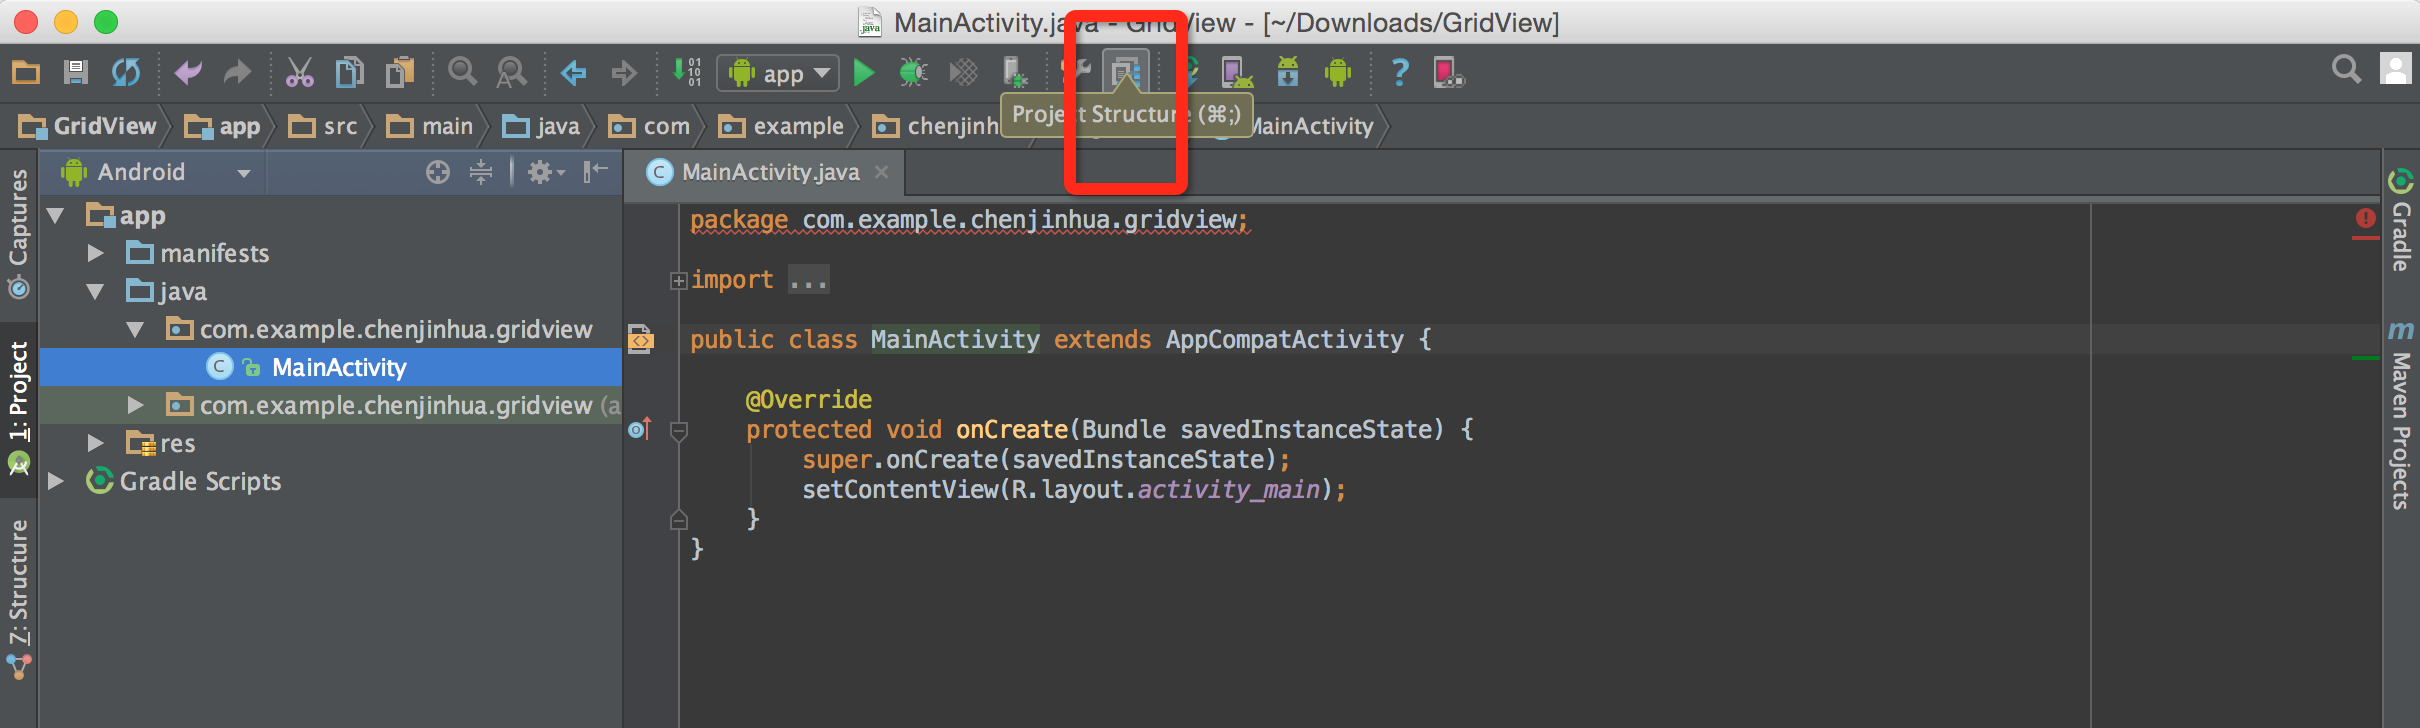Toggle the Z: Structure tool window

pyautogui.click(x=18, y=598)
